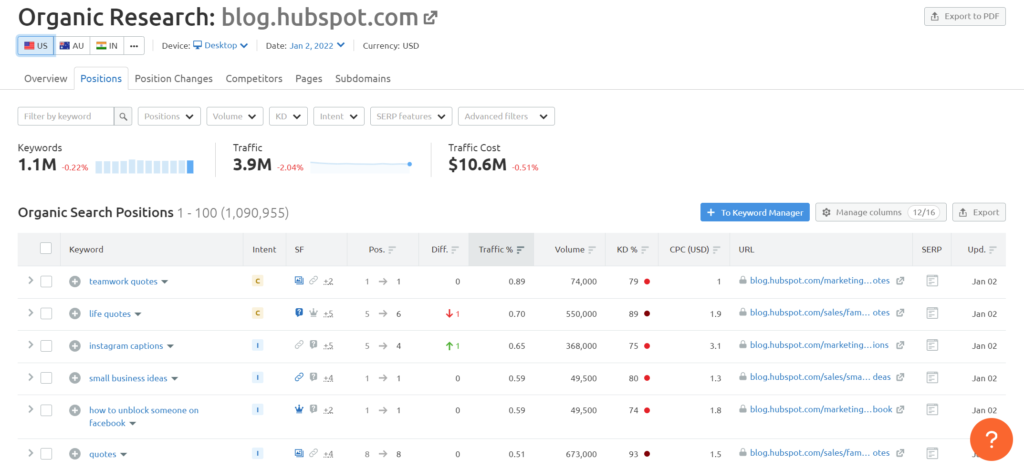Click the Export to PDF button
This screenshot has width=1024, height=470.
pos(965,16)
